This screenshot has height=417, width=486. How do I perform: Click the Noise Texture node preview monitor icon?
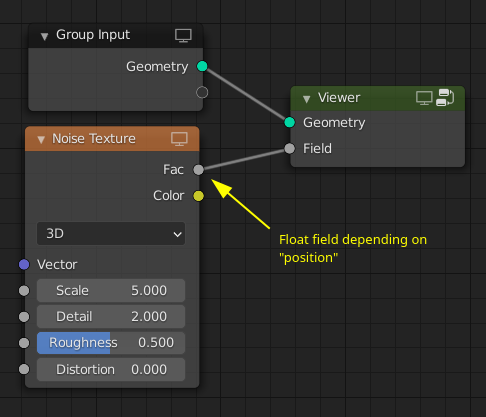[x=179, y=139]
